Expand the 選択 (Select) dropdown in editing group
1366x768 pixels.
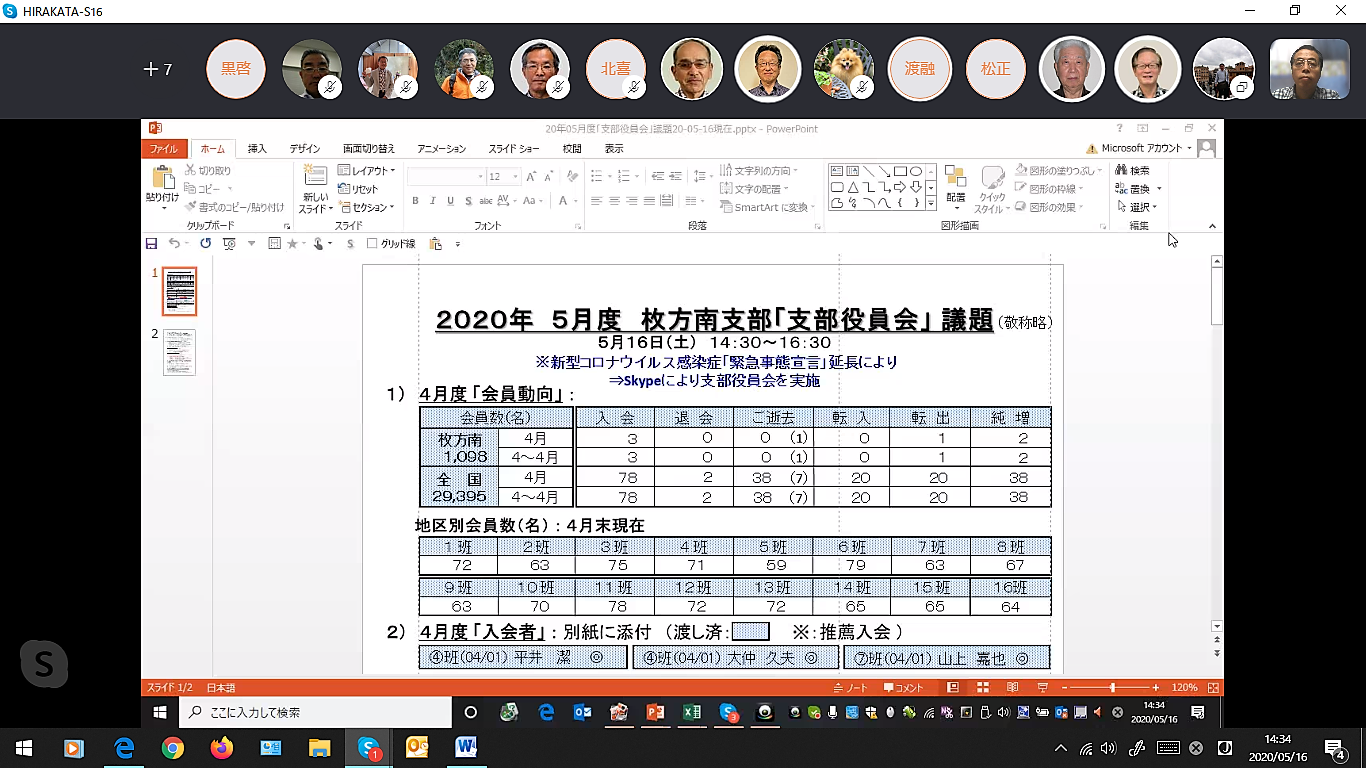point(1137,207)
